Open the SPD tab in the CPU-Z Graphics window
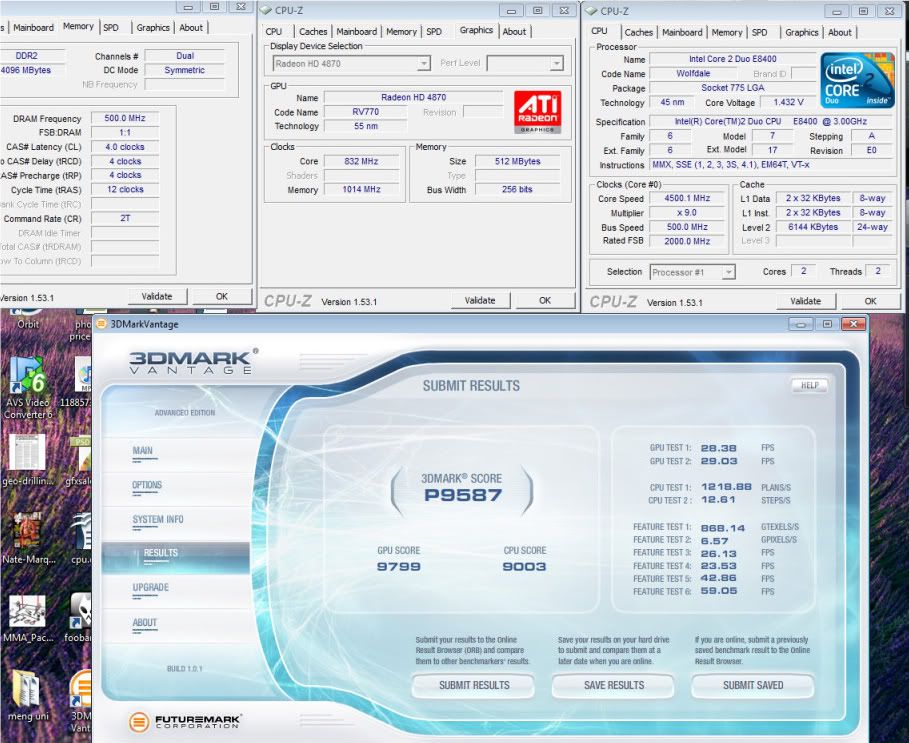This screenshot has height=743, width=909. pyautogui.click(x=434, y=32)
